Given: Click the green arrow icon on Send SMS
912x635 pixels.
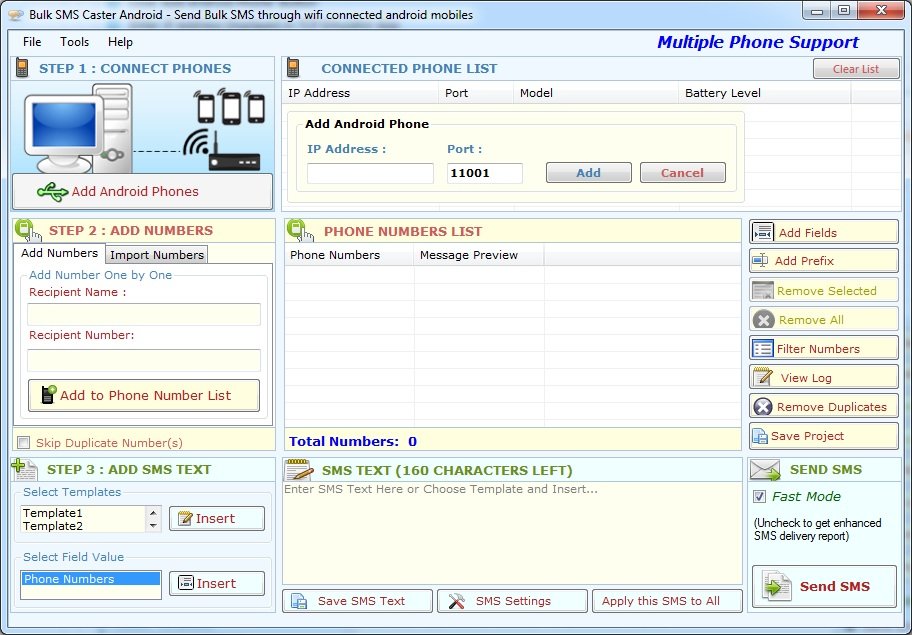Looking at the screenshot, I should [777, 586].
